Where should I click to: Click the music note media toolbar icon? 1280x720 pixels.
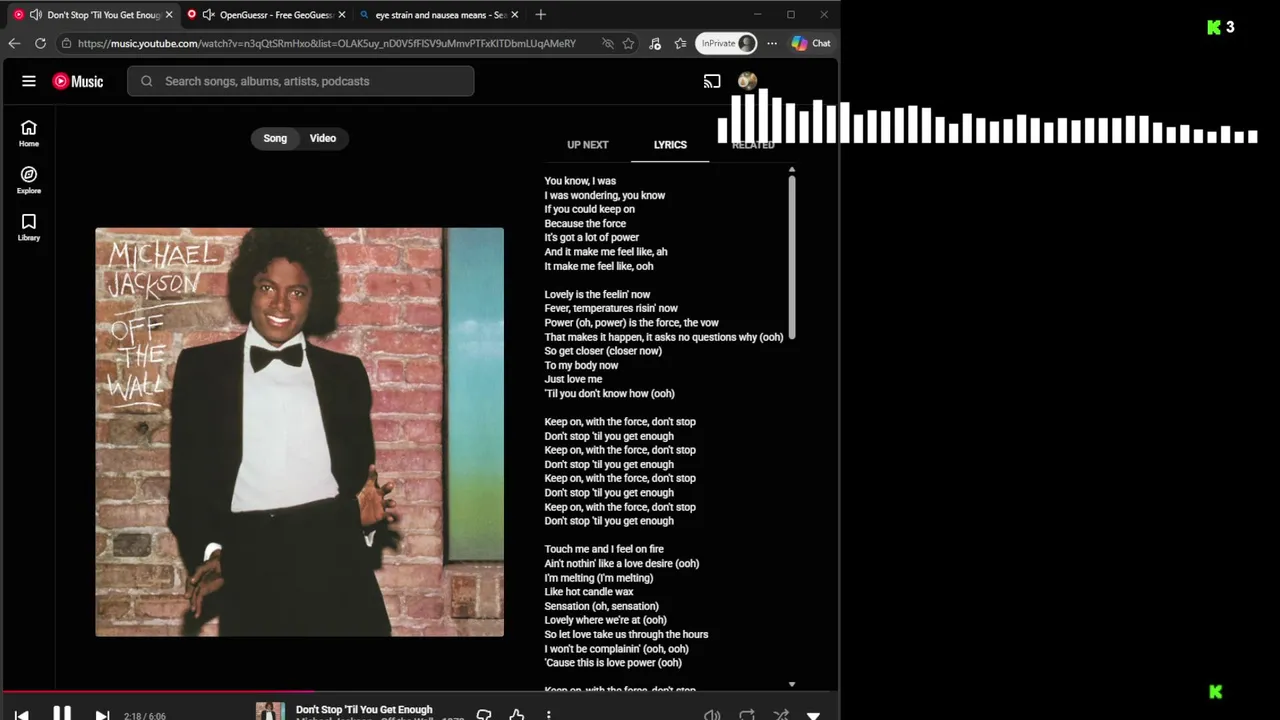click(x=655, y=43)
